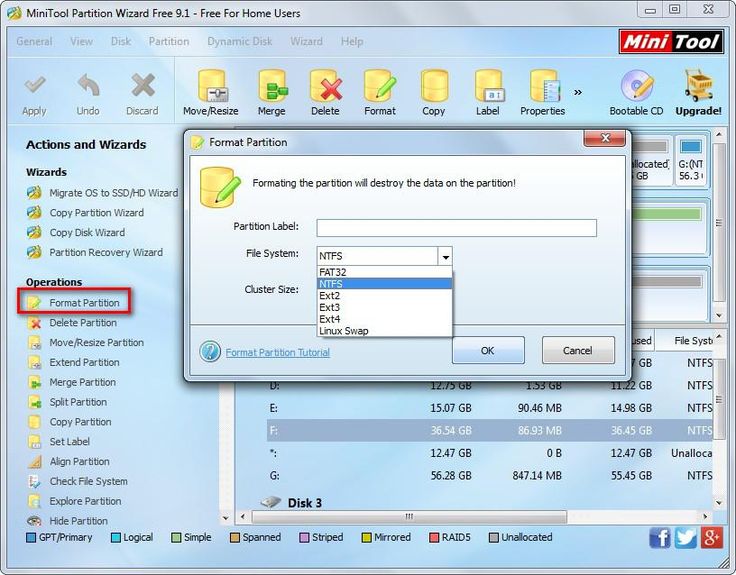Select Linux Swap file system option
The image size is (736, 575).
click(384, 331)
